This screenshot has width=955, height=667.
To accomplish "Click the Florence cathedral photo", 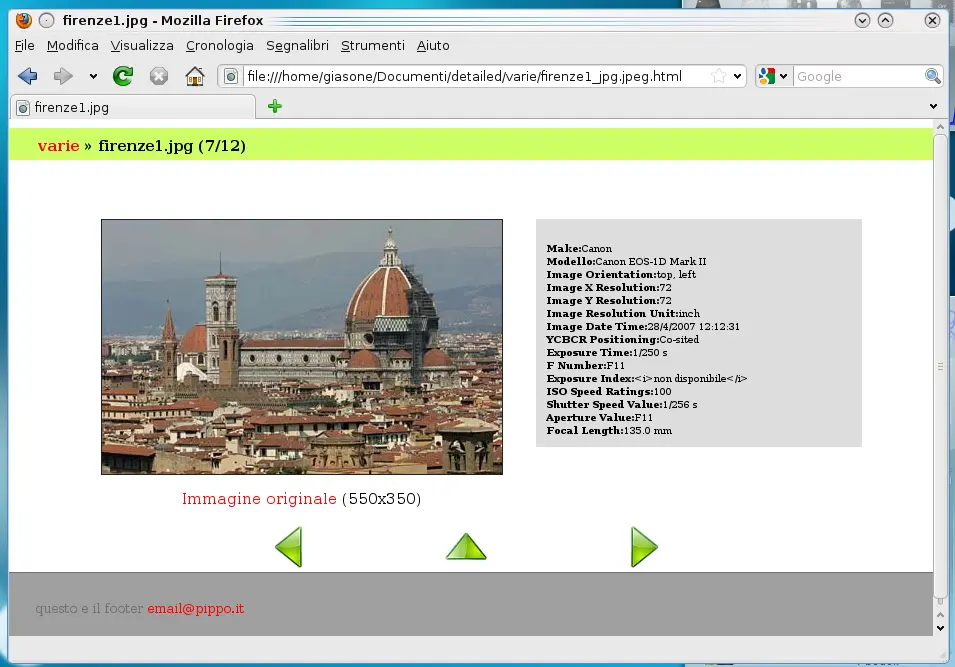I will pyautogui.click(x=301, y=346).
